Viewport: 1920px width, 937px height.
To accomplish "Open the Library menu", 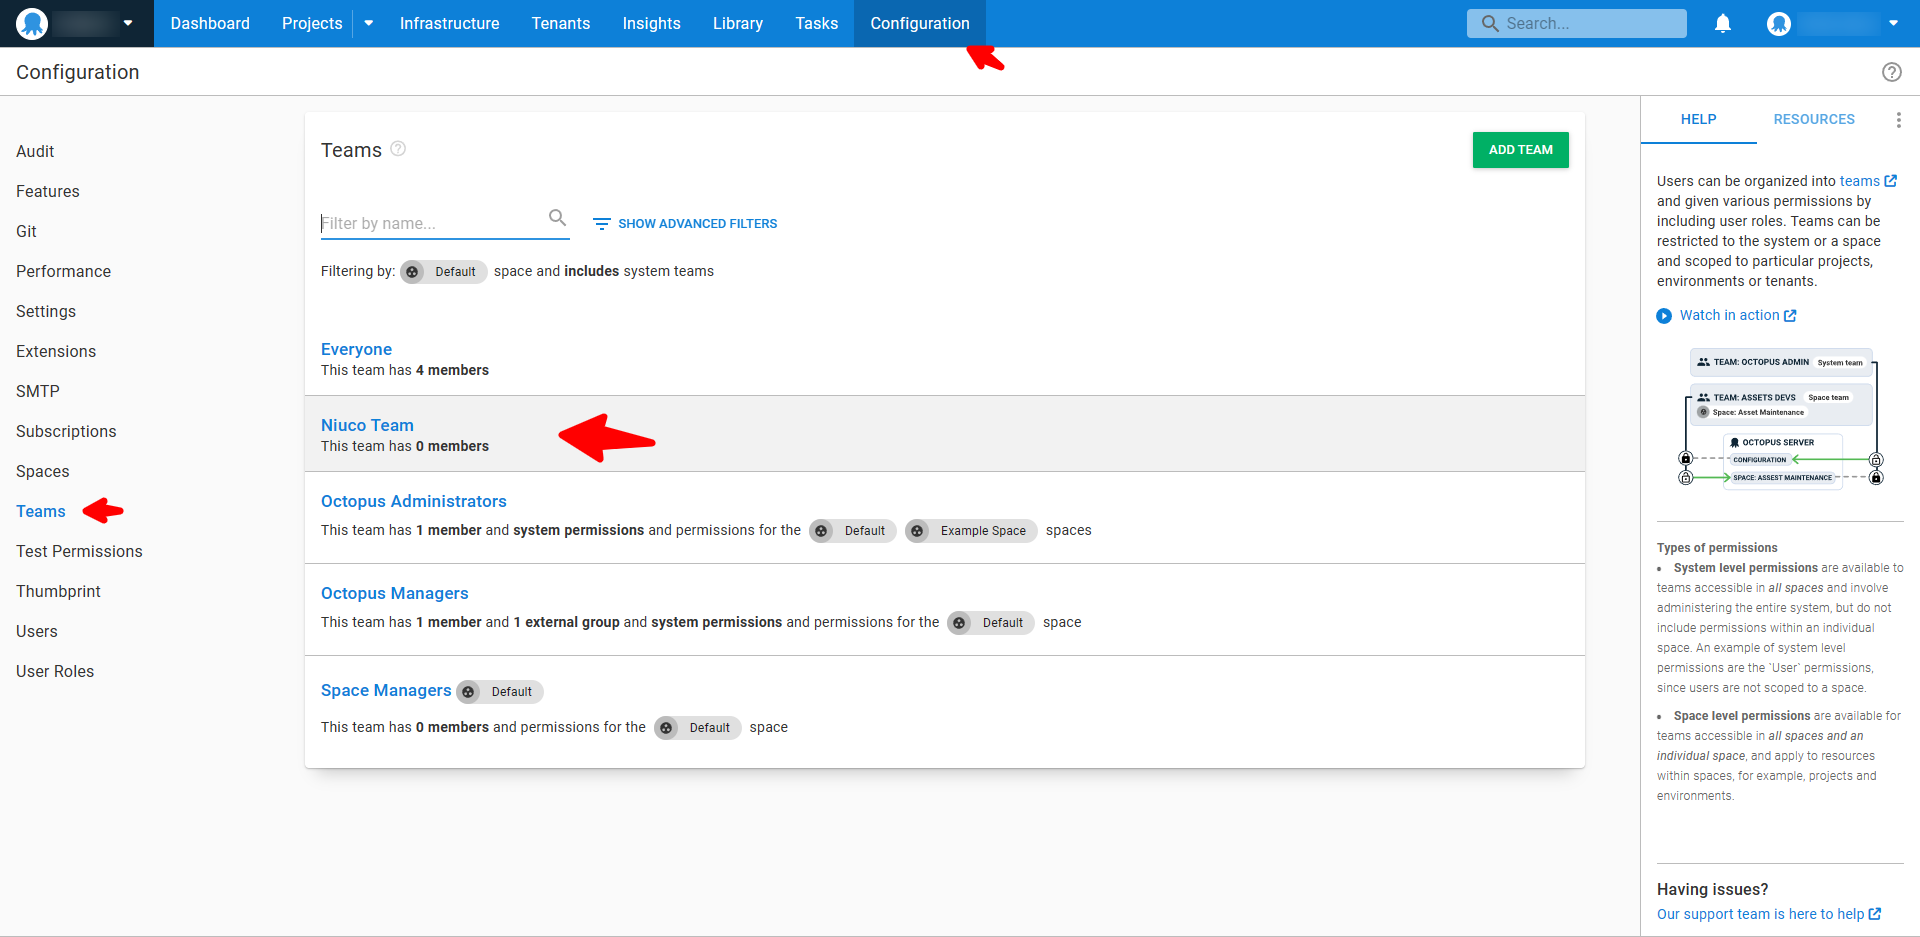I will pyautogui.click(x=738, y=23).
